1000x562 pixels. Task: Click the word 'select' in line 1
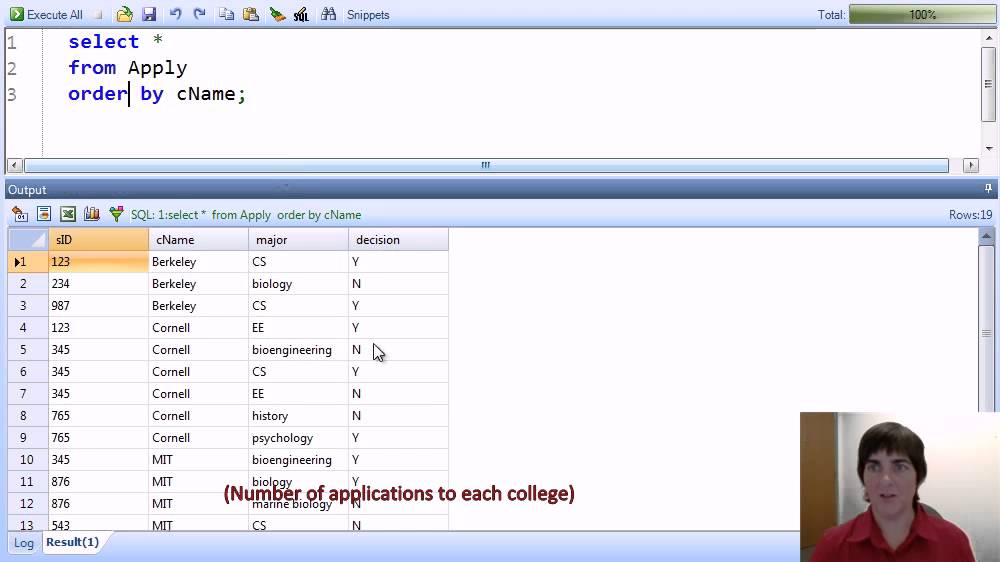103,41
